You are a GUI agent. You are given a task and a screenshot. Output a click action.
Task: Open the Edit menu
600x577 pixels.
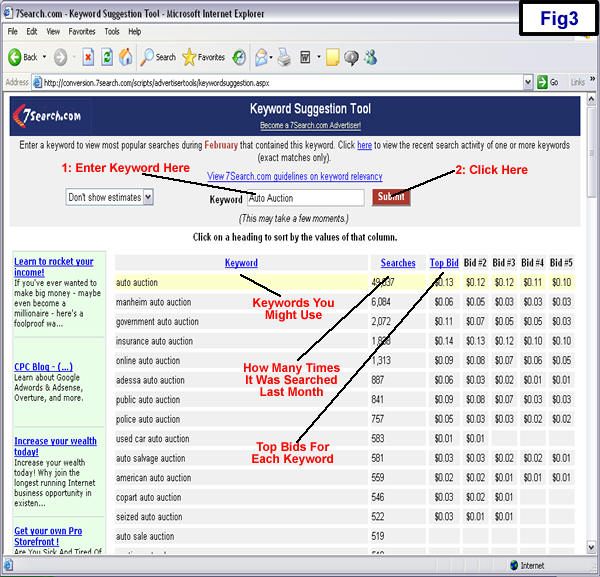(x=32, y=31)
